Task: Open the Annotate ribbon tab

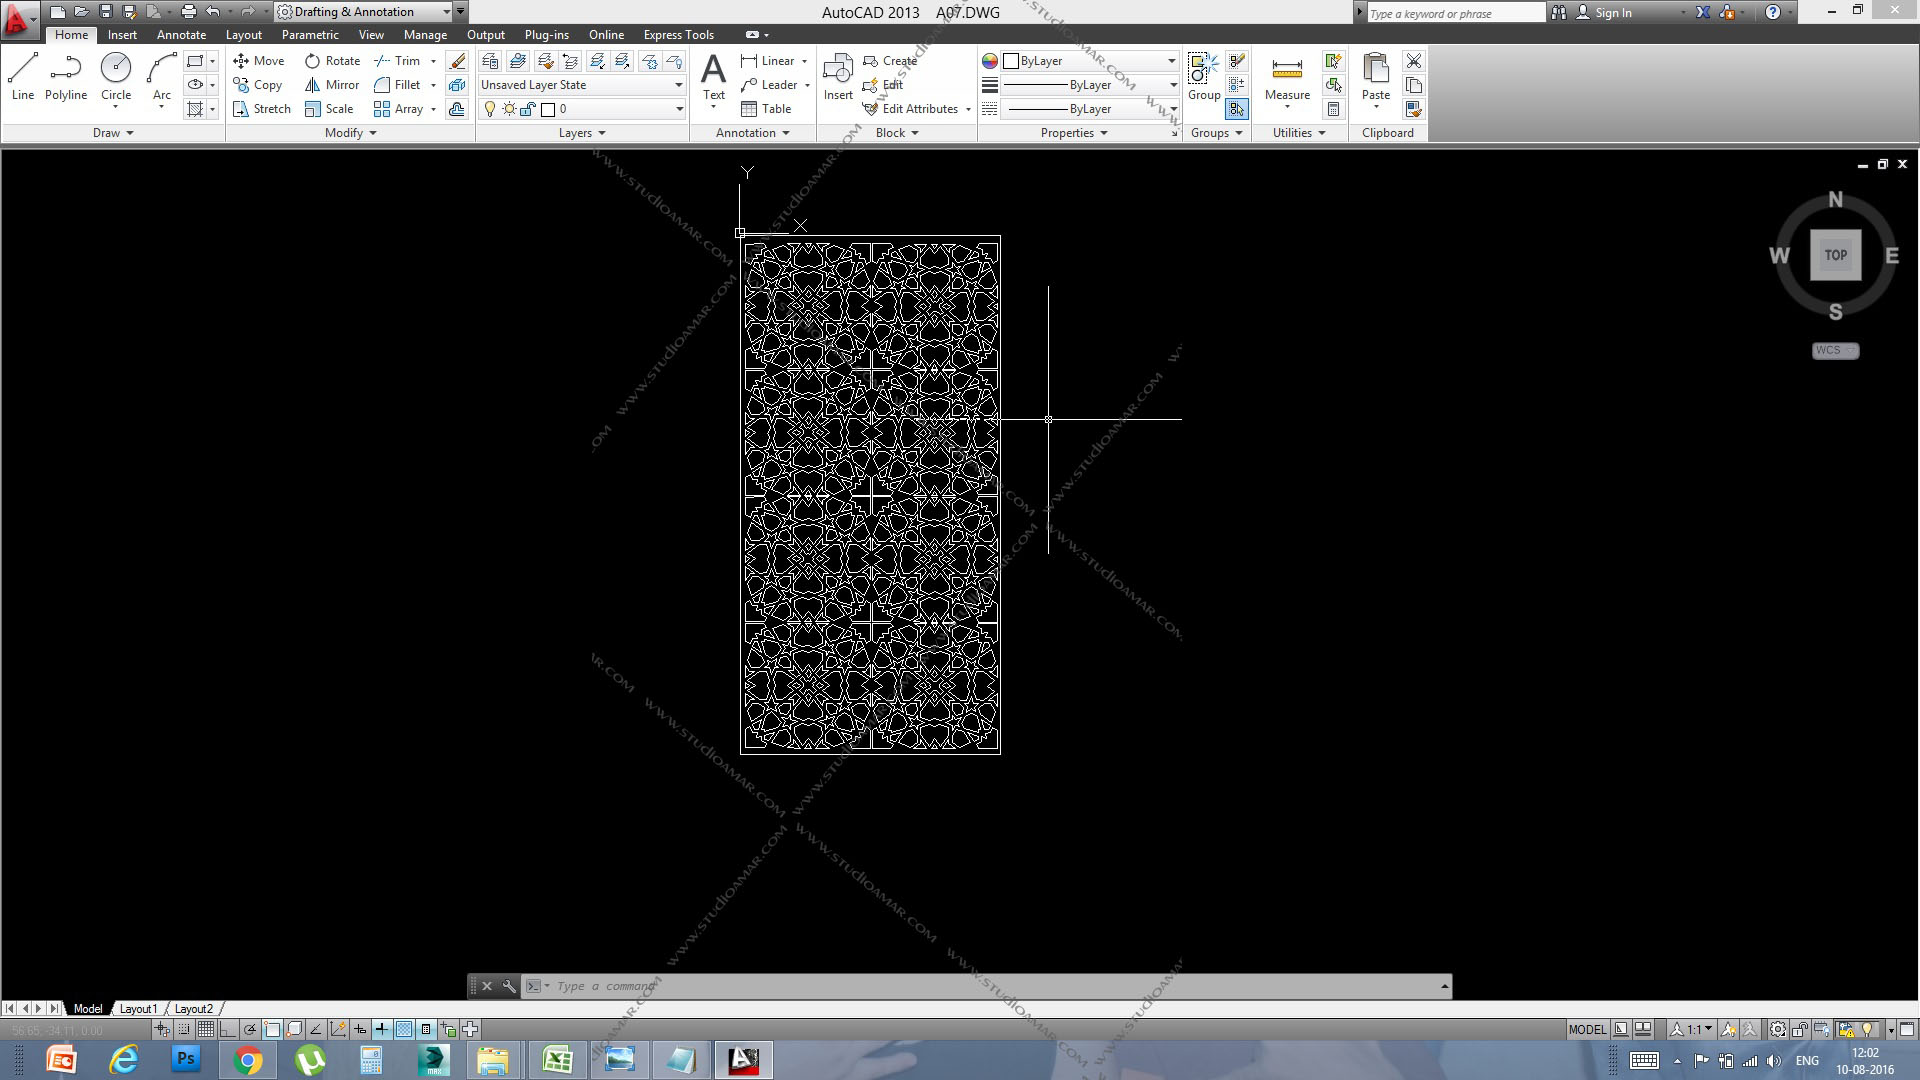Action: [181, 35]
